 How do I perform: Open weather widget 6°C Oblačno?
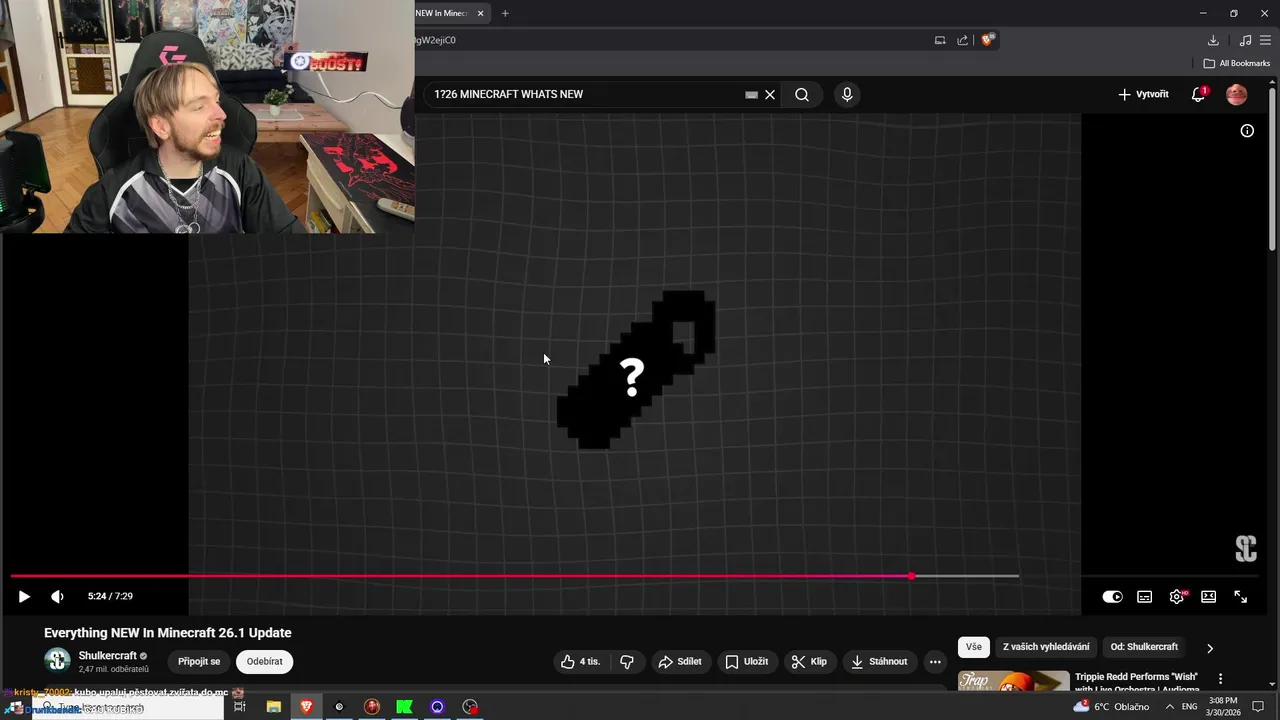(x=1111, y=707)
